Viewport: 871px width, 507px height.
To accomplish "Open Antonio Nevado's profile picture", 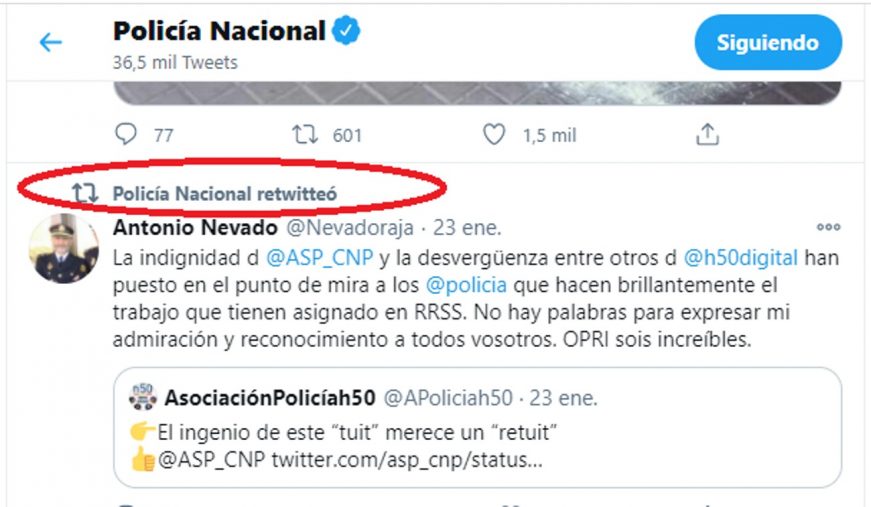I will click(63, 250).
